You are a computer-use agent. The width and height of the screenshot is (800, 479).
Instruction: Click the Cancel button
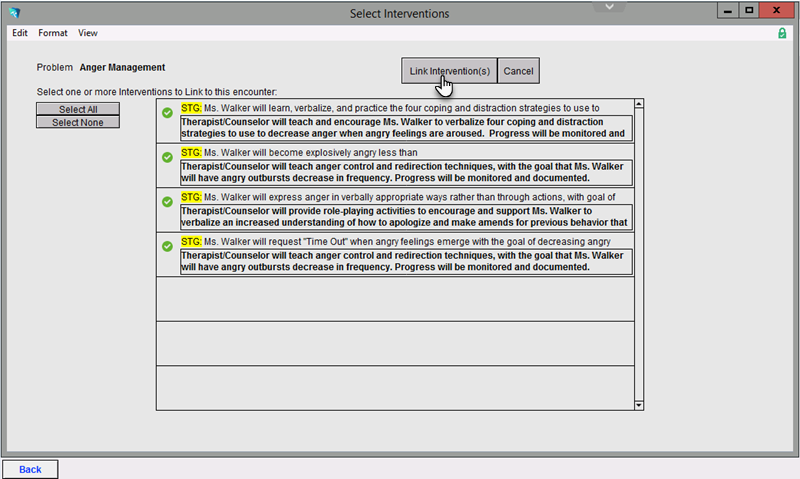click(x=518, y=71)
